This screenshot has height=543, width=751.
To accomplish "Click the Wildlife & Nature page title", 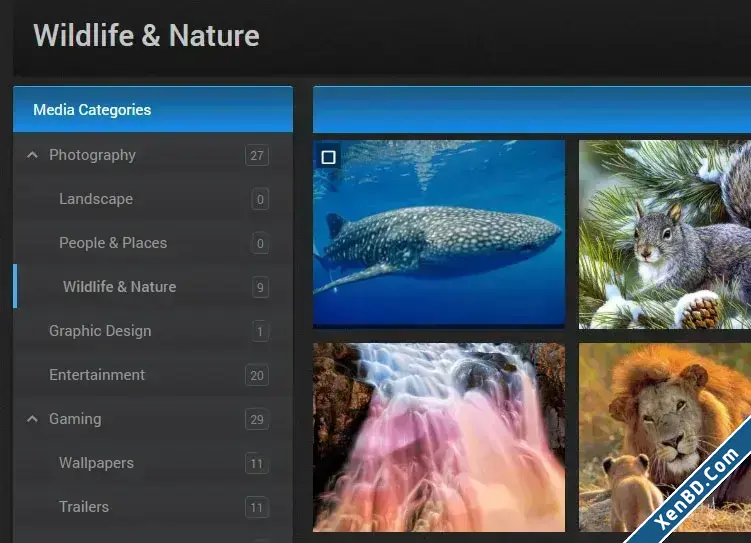I will [x=146, y=35].
